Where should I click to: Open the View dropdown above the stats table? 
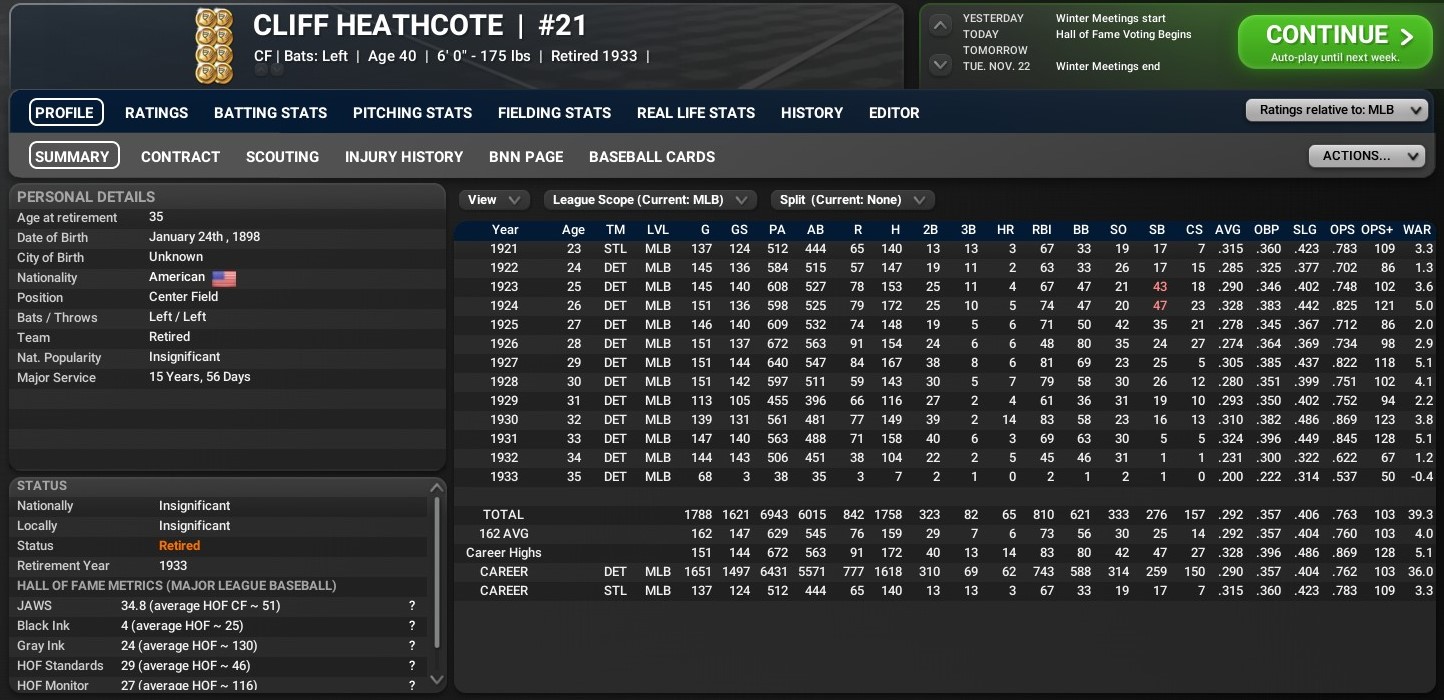[x=494, y=199]
